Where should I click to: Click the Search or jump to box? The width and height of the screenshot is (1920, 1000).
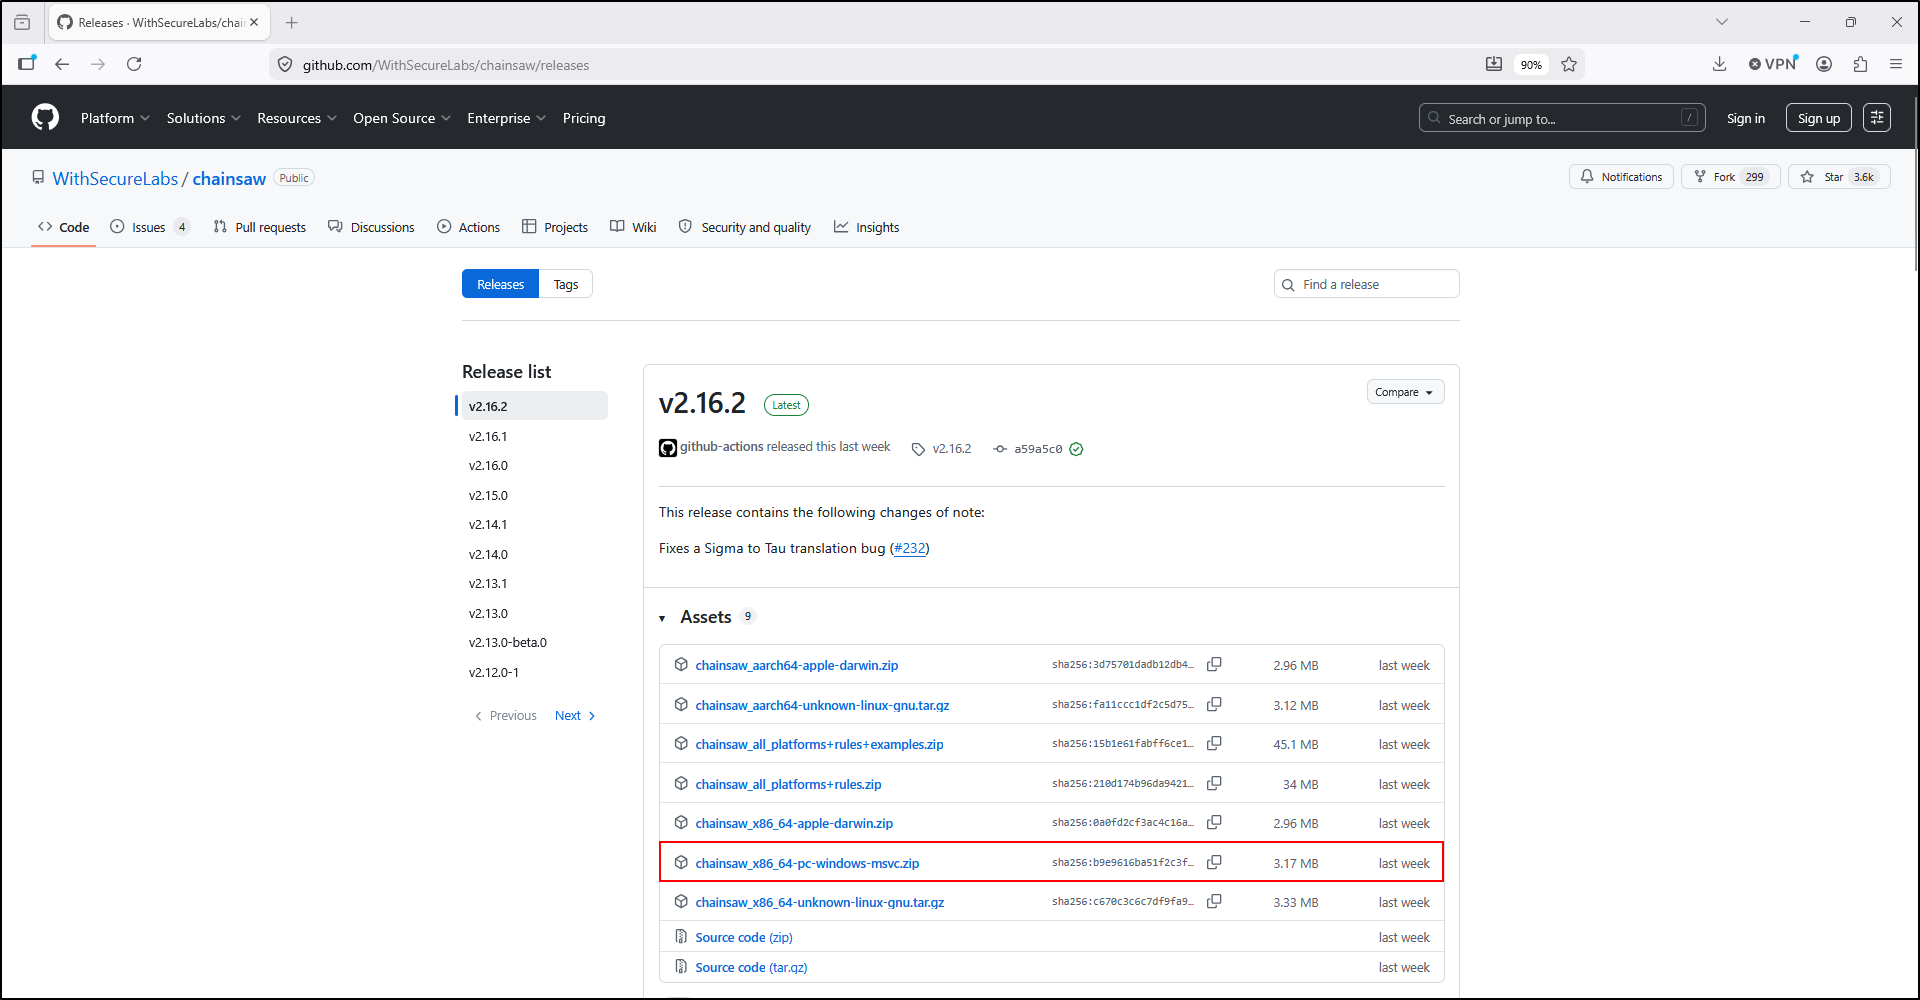1562,118
